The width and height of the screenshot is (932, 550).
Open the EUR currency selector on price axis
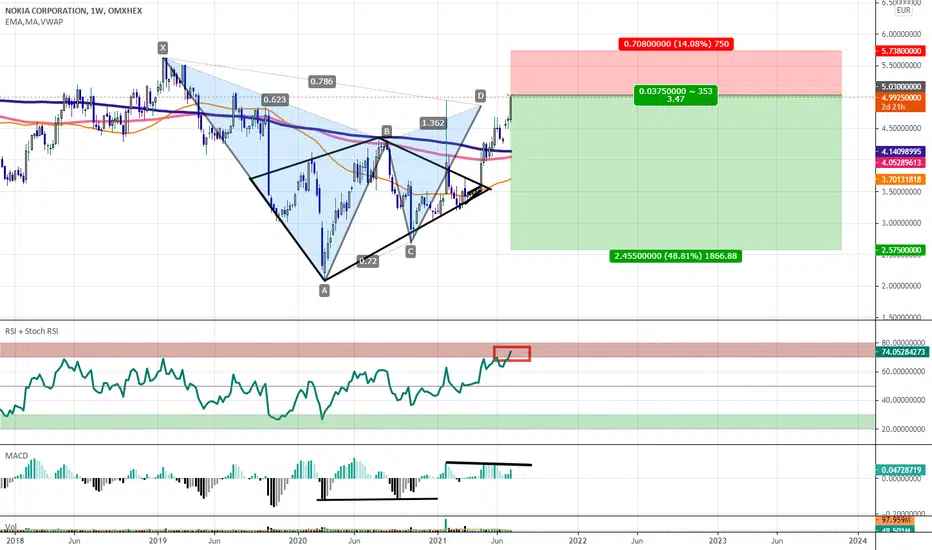click(x=903, y=10)
